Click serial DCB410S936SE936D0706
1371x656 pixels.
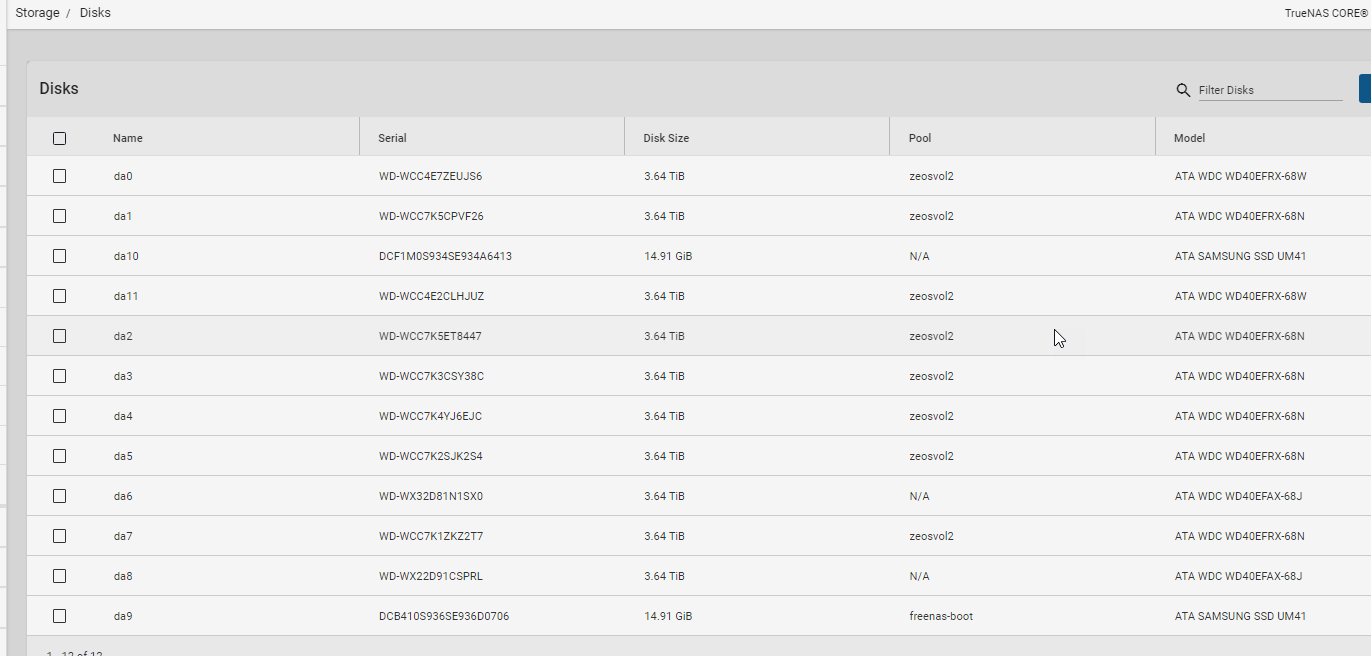[444, 616]
